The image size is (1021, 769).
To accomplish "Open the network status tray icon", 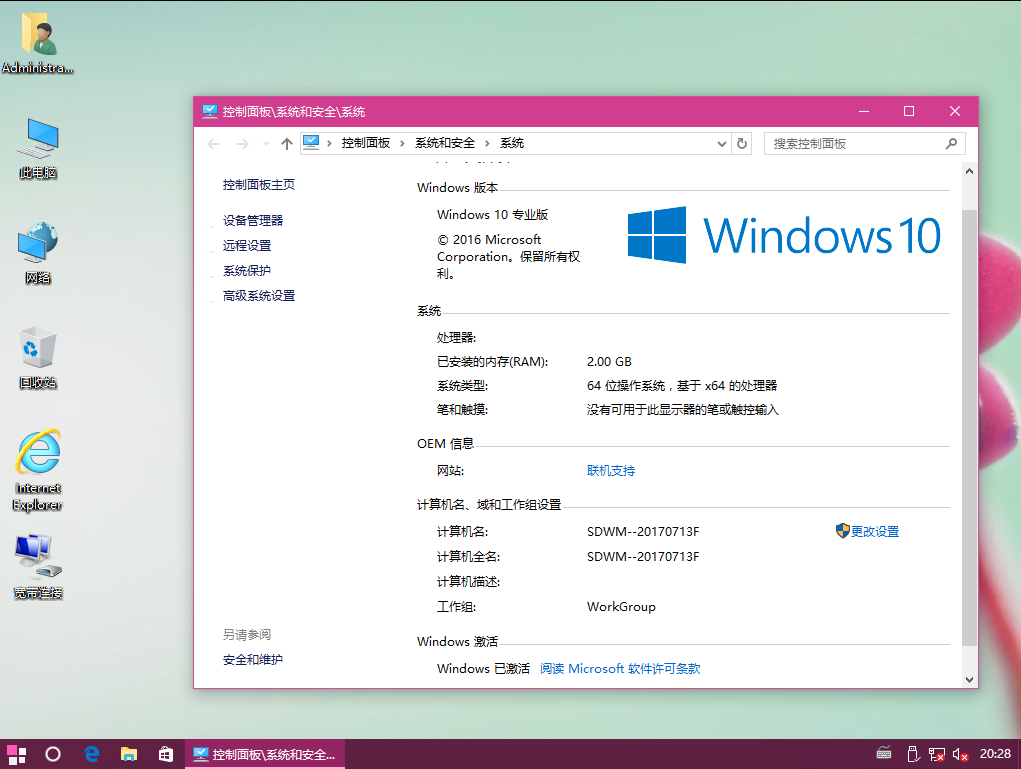I will point(936,754).
